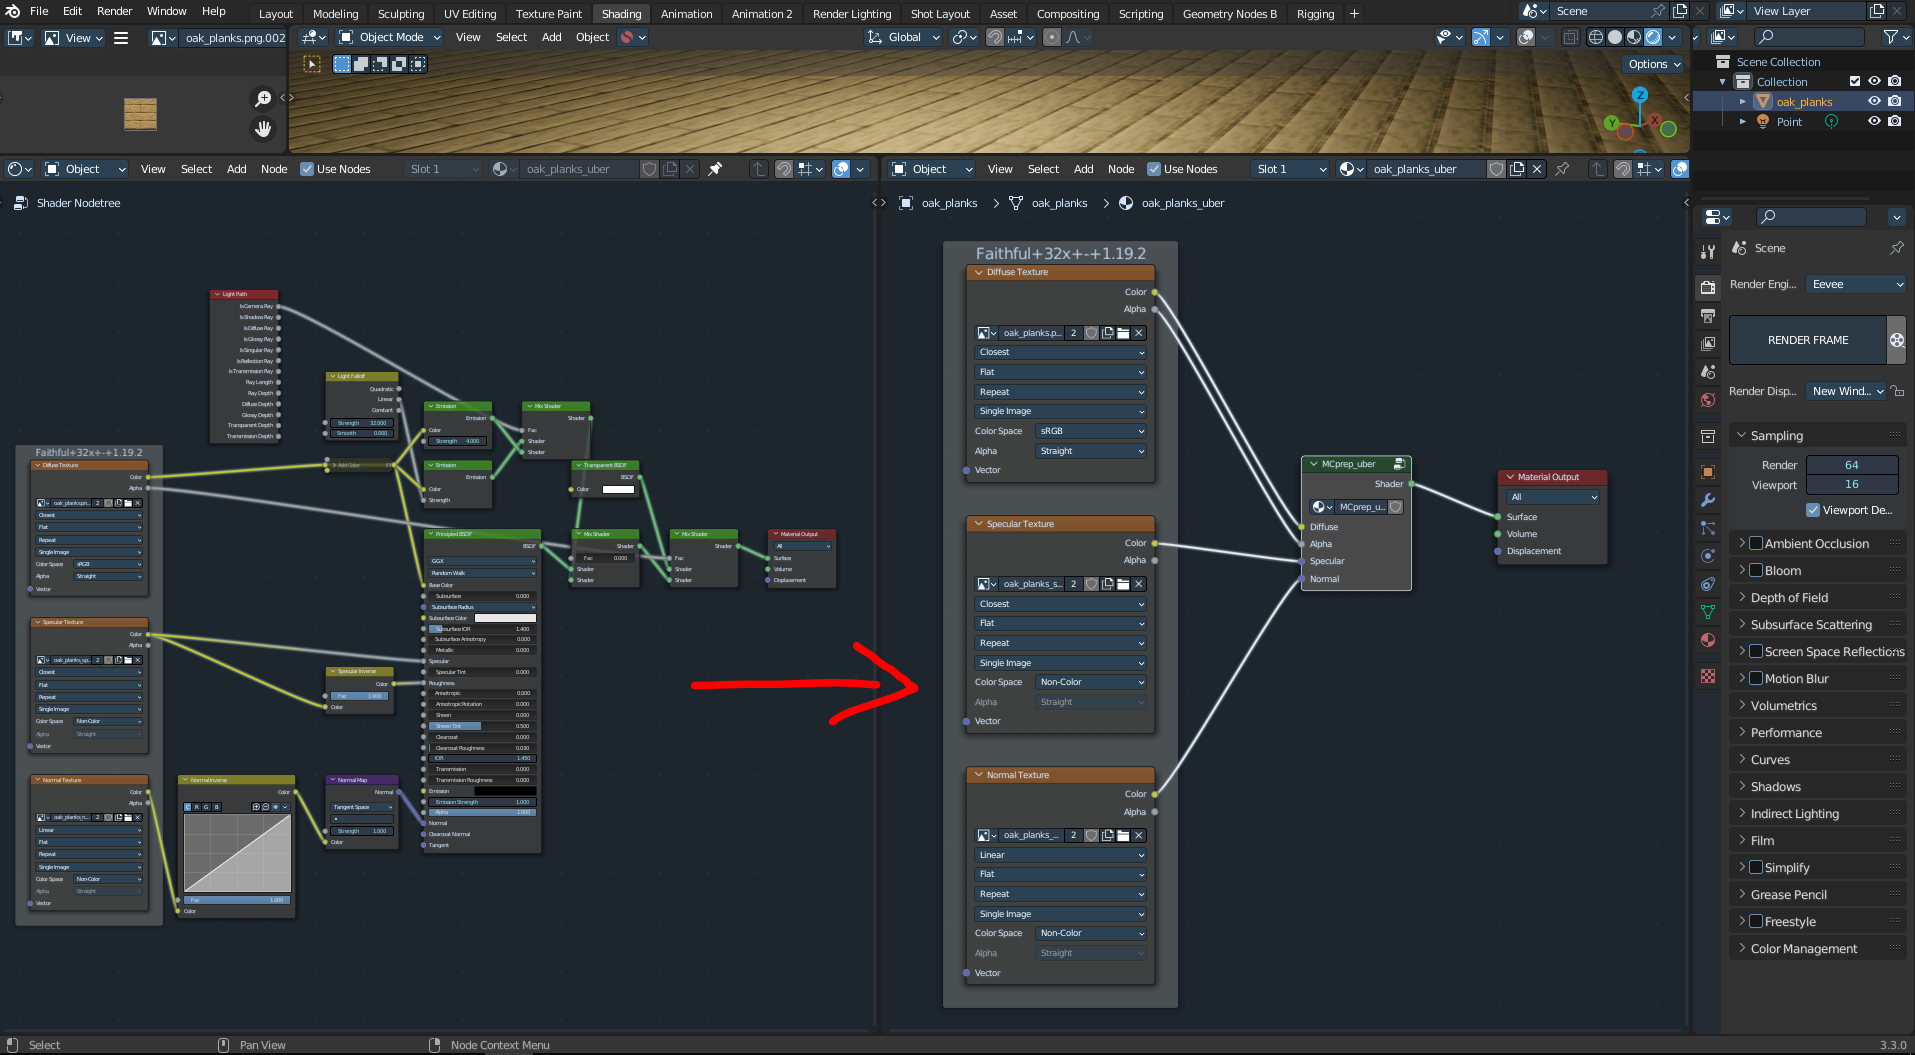Hide the Point light with the eye toggle
This screenshot has height=1055, width=1915.
coord(1874,121)
